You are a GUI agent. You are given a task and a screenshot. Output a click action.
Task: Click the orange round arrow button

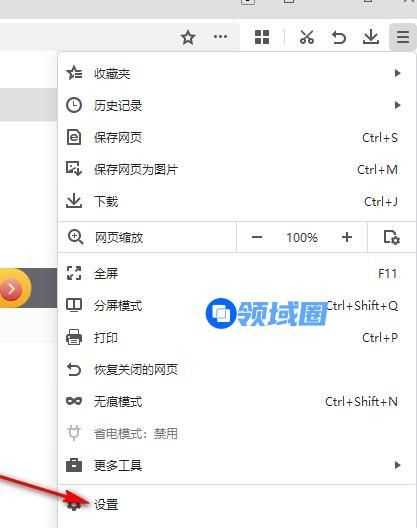coord(12,288)
